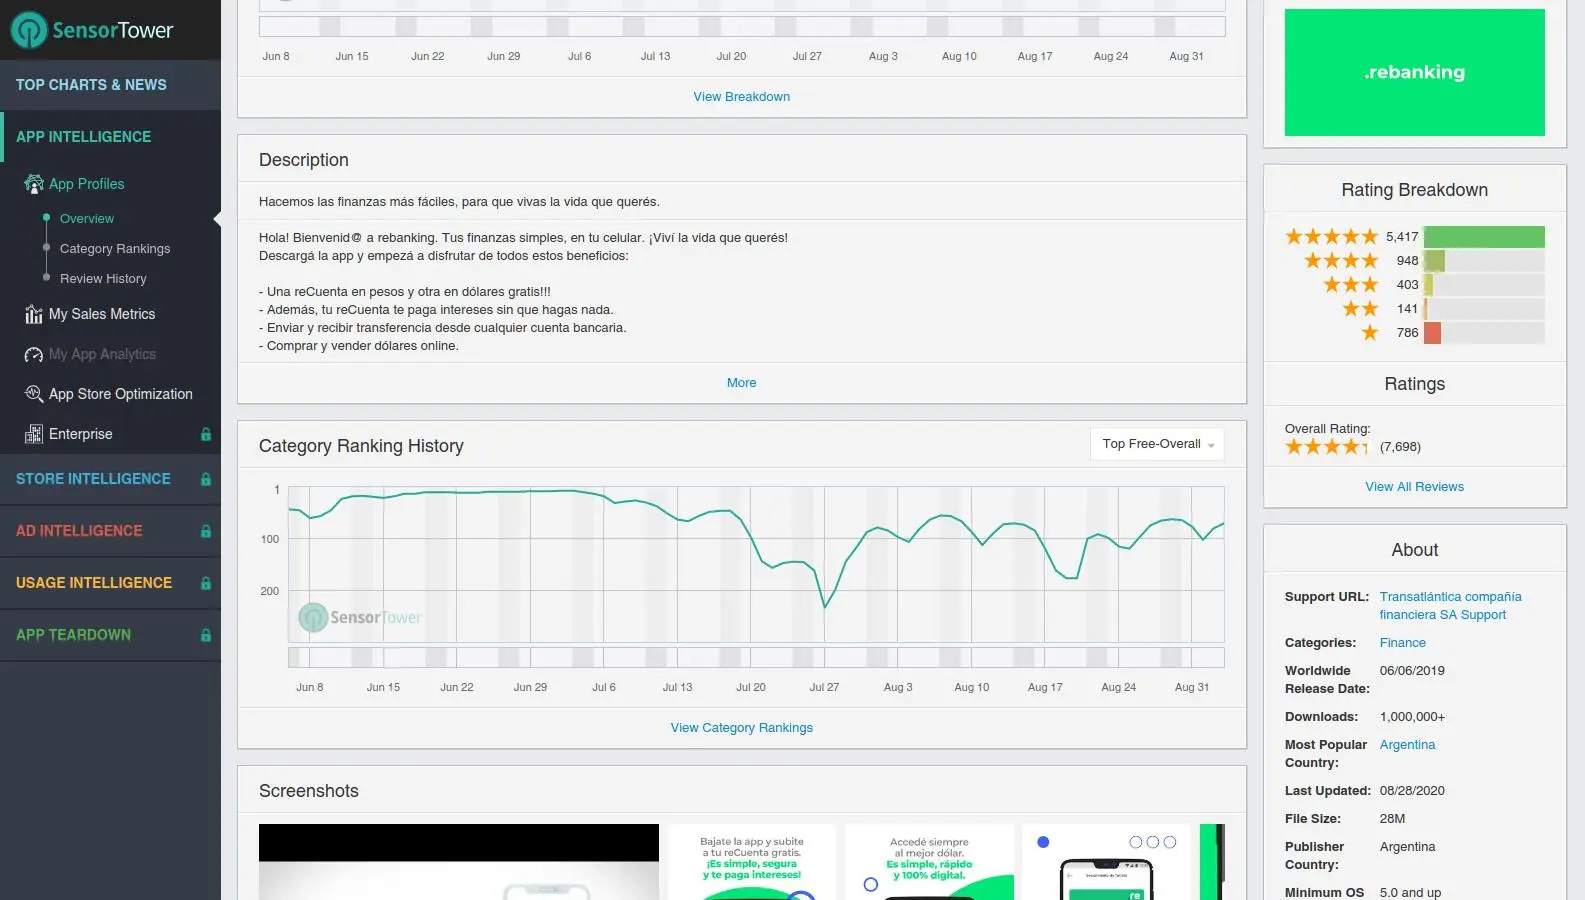1585x900 pixels.
Task: Open the App Teardown section
Action: [x=110, y=635]
